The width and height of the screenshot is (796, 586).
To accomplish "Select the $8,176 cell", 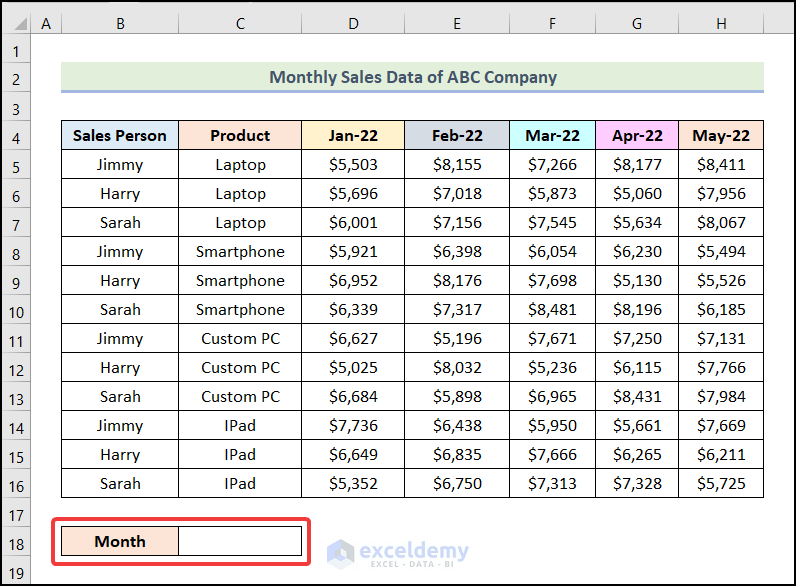I will pyautogui.click(x=457, y=280).
